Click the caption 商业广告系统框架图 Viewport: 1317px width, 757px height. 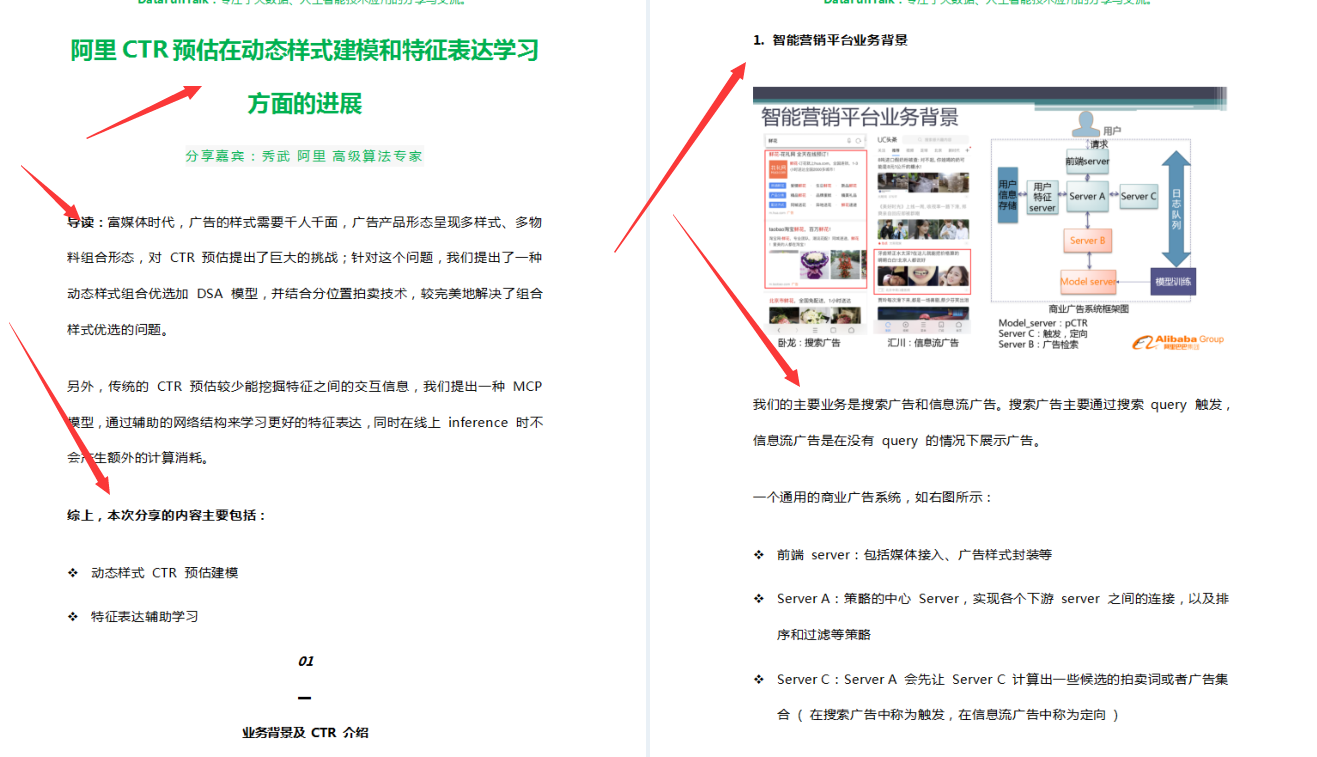pos(1089,309)
